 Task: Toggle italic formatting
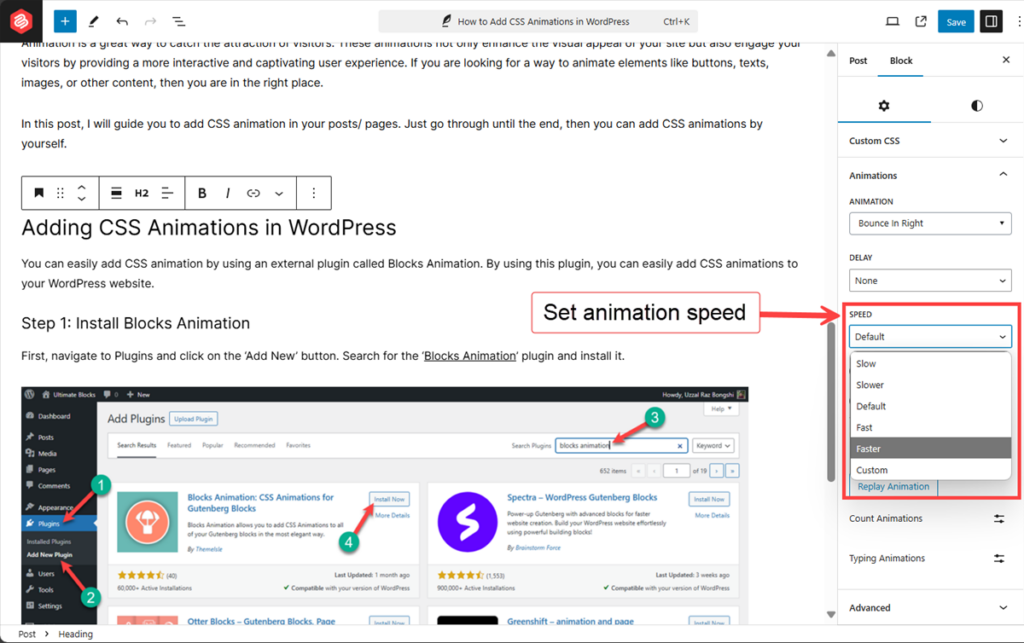(227, 193)
